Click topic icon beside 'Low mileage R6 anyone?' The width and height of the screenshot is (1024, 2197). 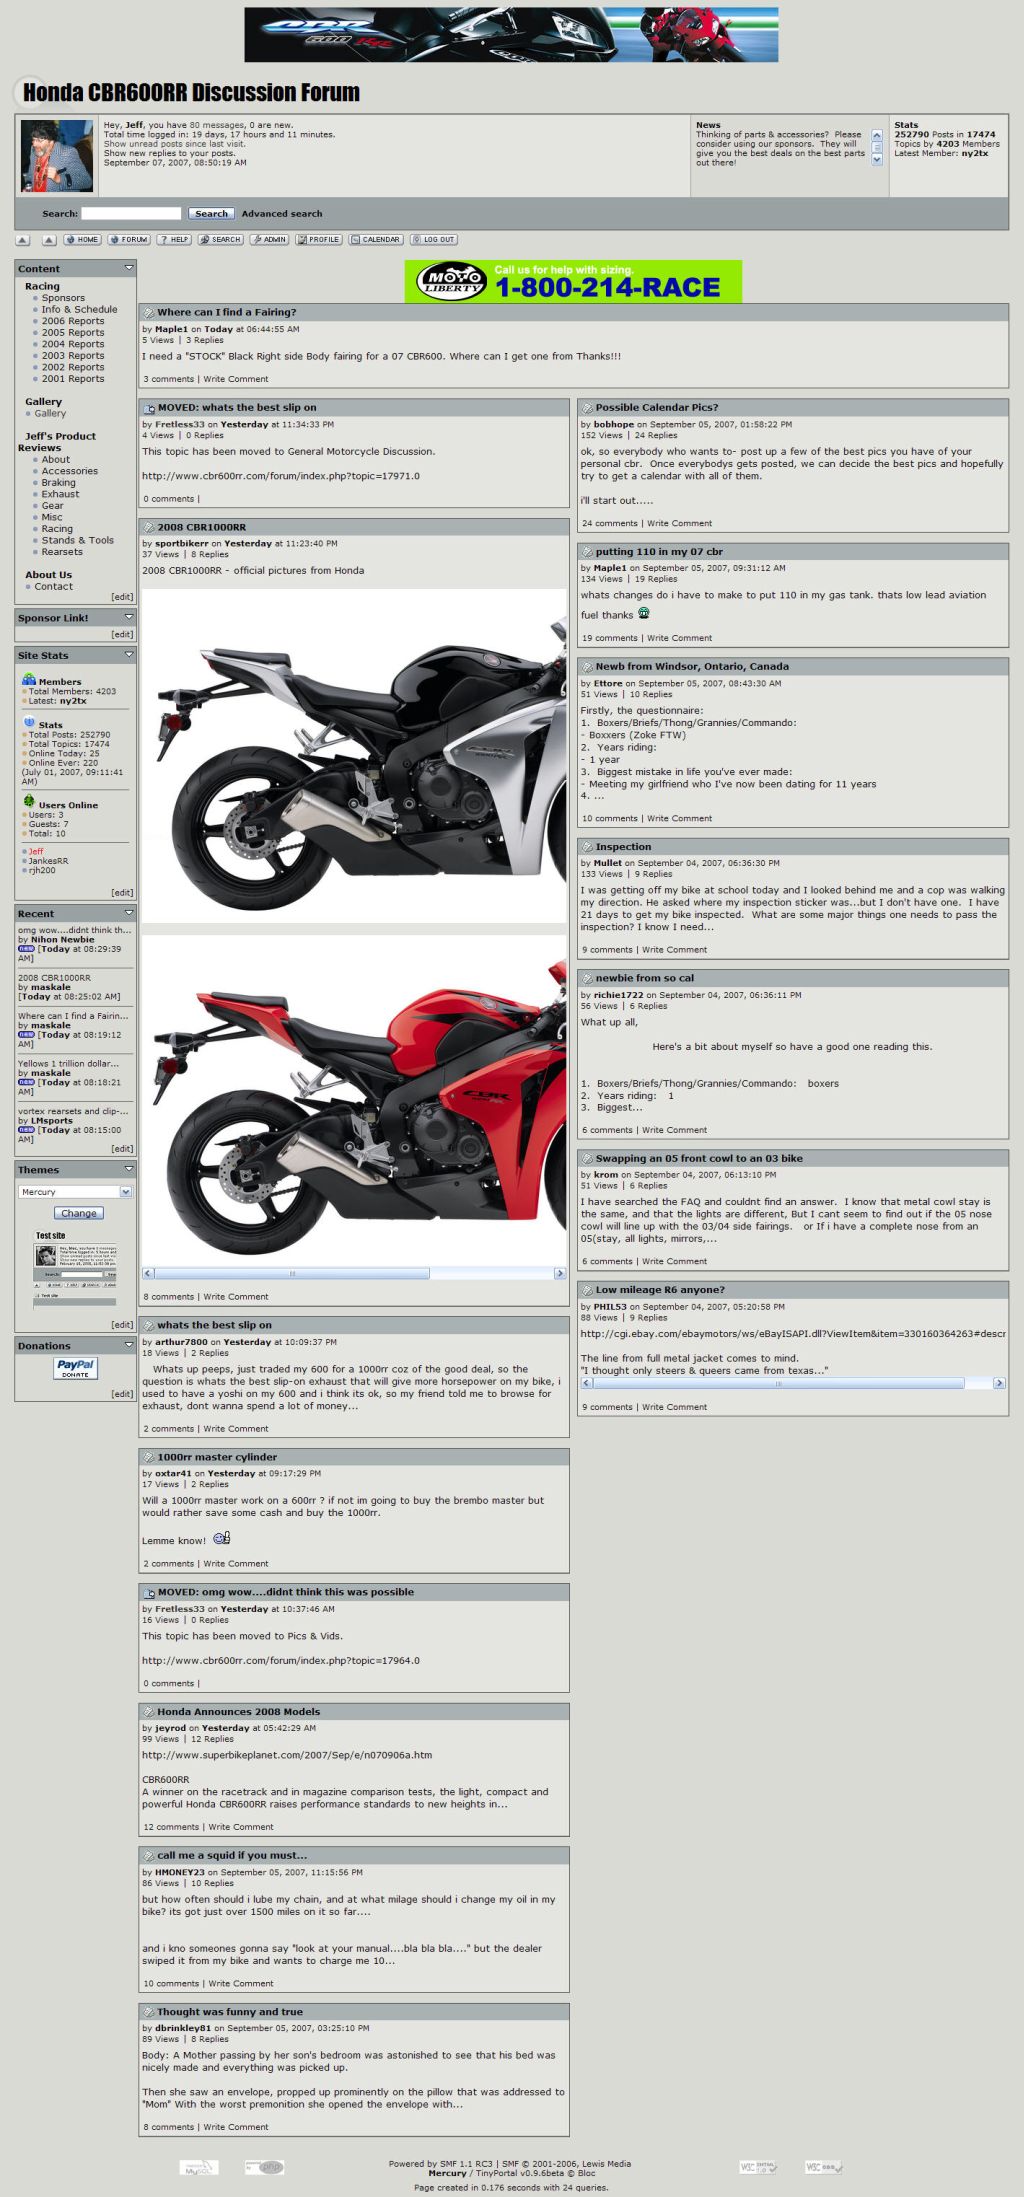click(588, 1290)
